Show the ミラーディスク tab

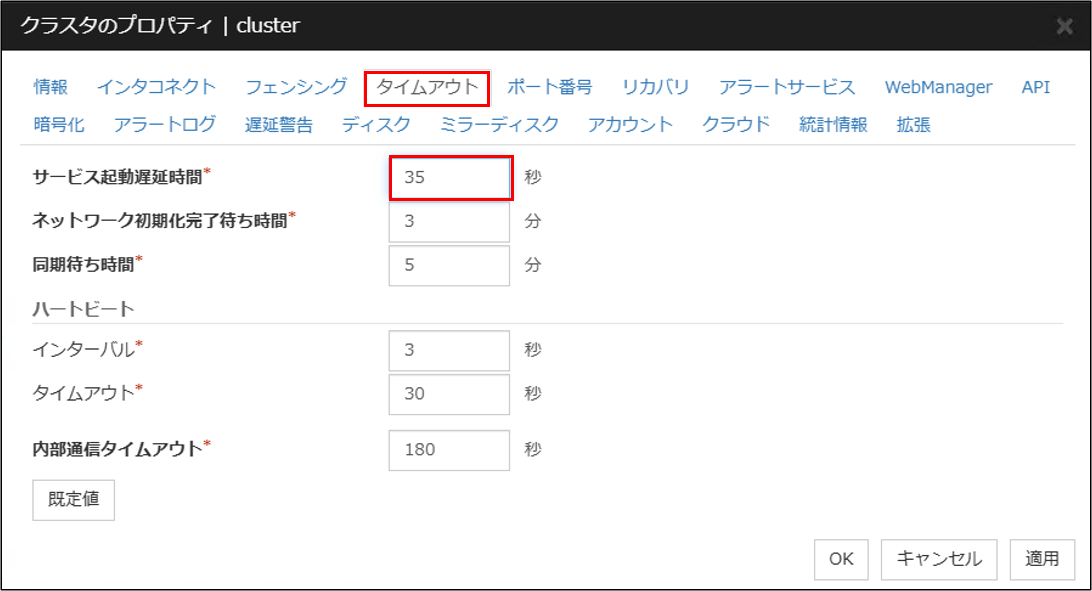coord(499,125)
